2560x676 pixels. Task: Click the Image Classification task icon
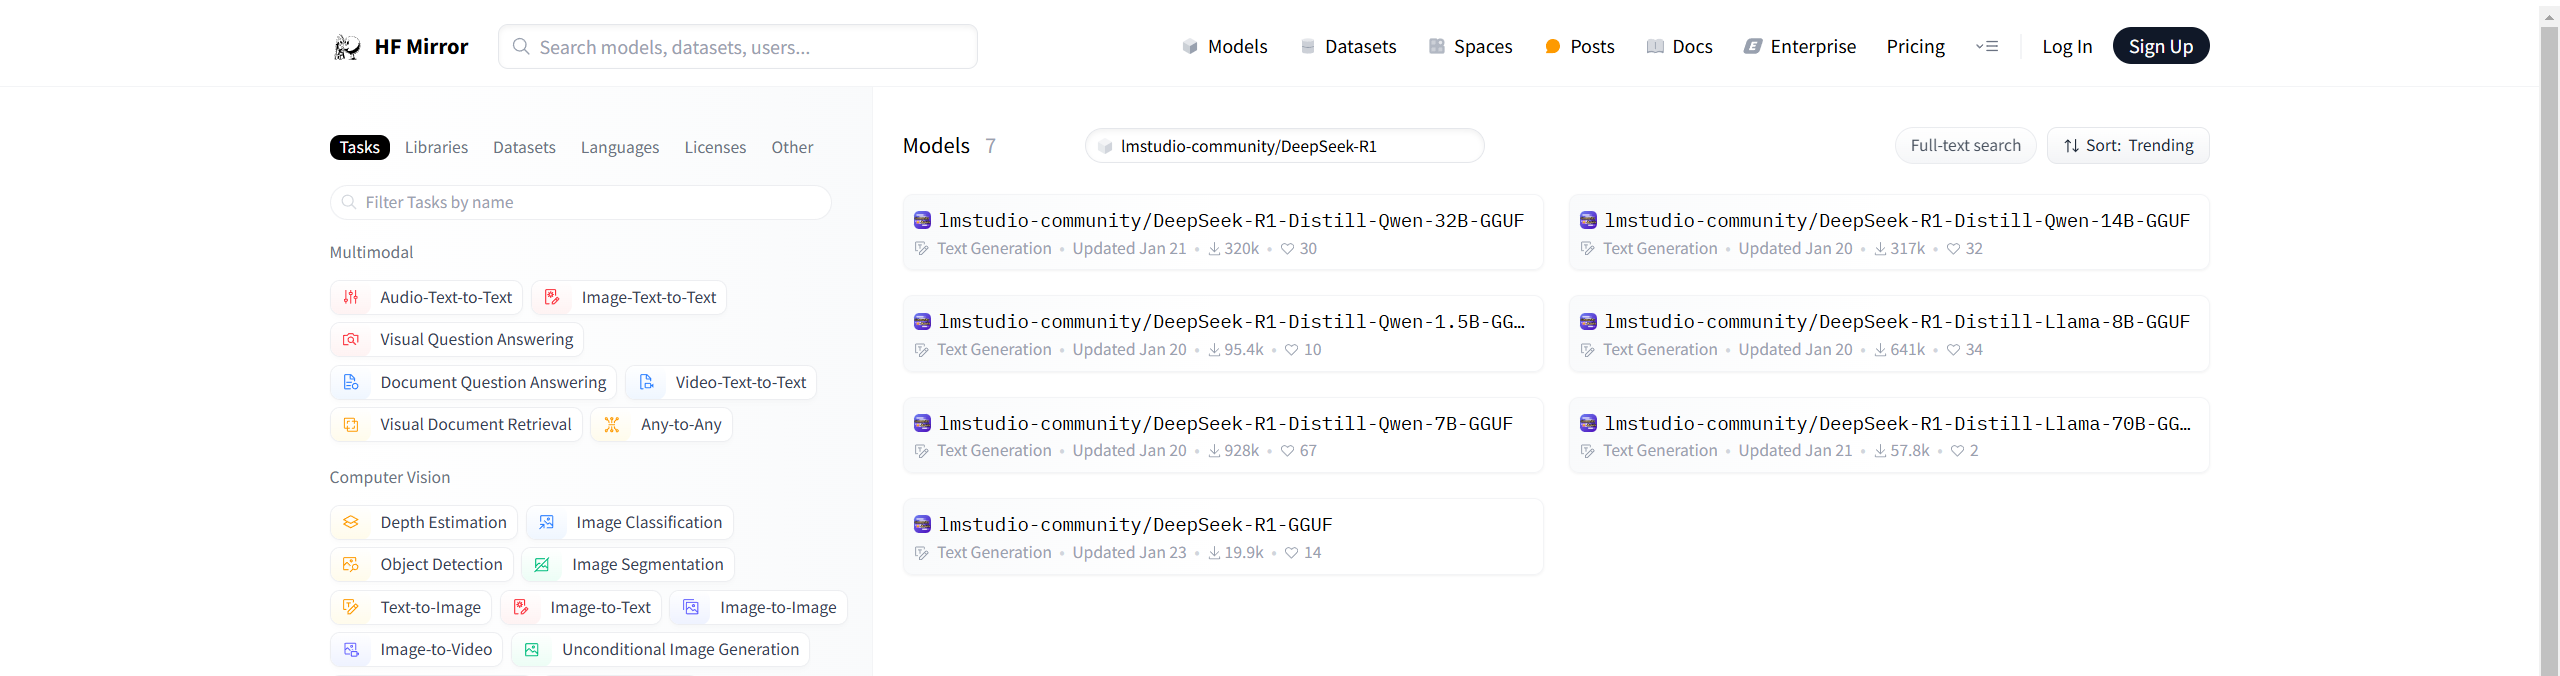[547, 523]
